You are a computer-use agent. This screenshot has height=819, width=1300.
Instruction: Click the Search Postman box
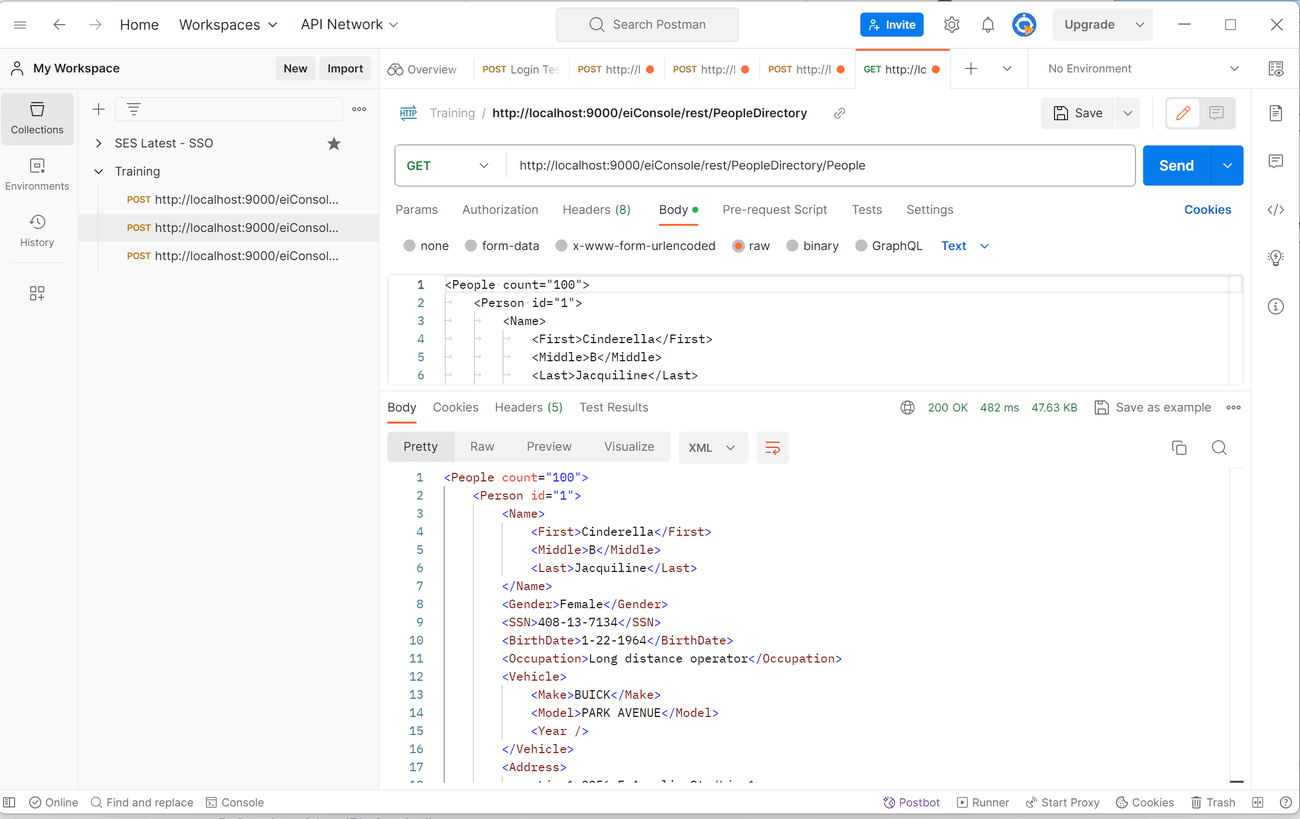tap(647, 24)
